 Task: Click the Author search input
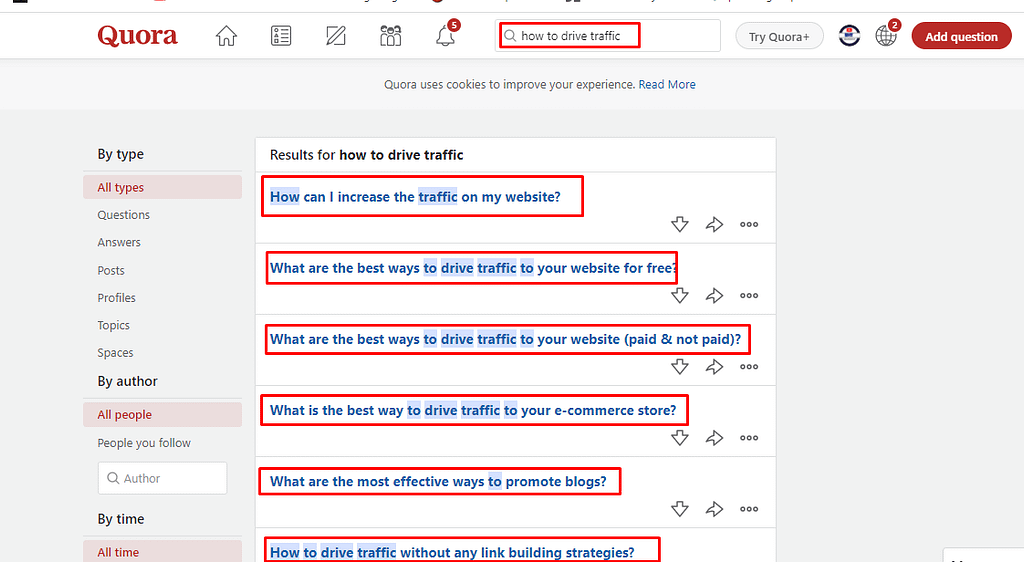[163, 478]
